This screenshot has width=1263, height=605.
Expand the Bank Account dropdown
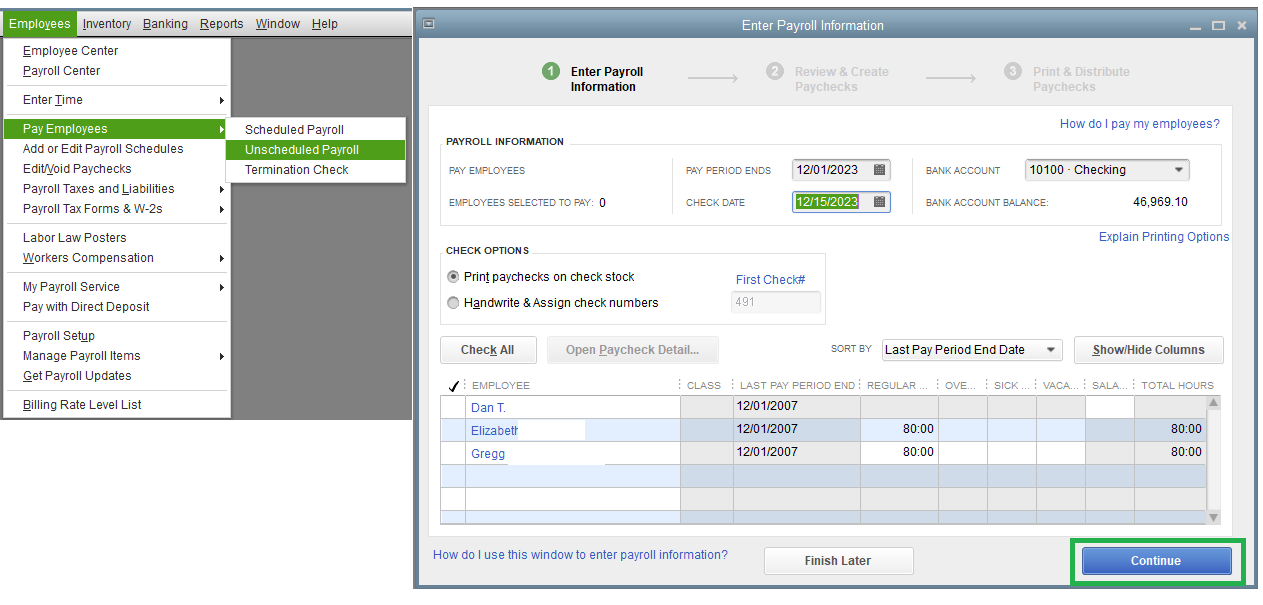1180,170
